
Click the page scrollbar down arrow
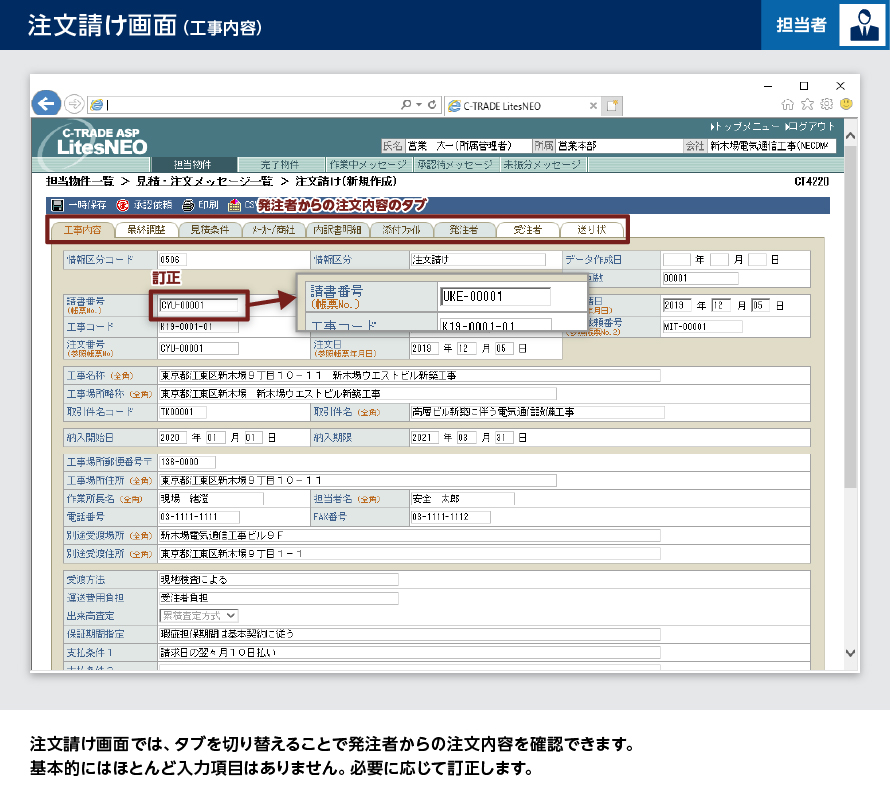[x=850, y=653]
